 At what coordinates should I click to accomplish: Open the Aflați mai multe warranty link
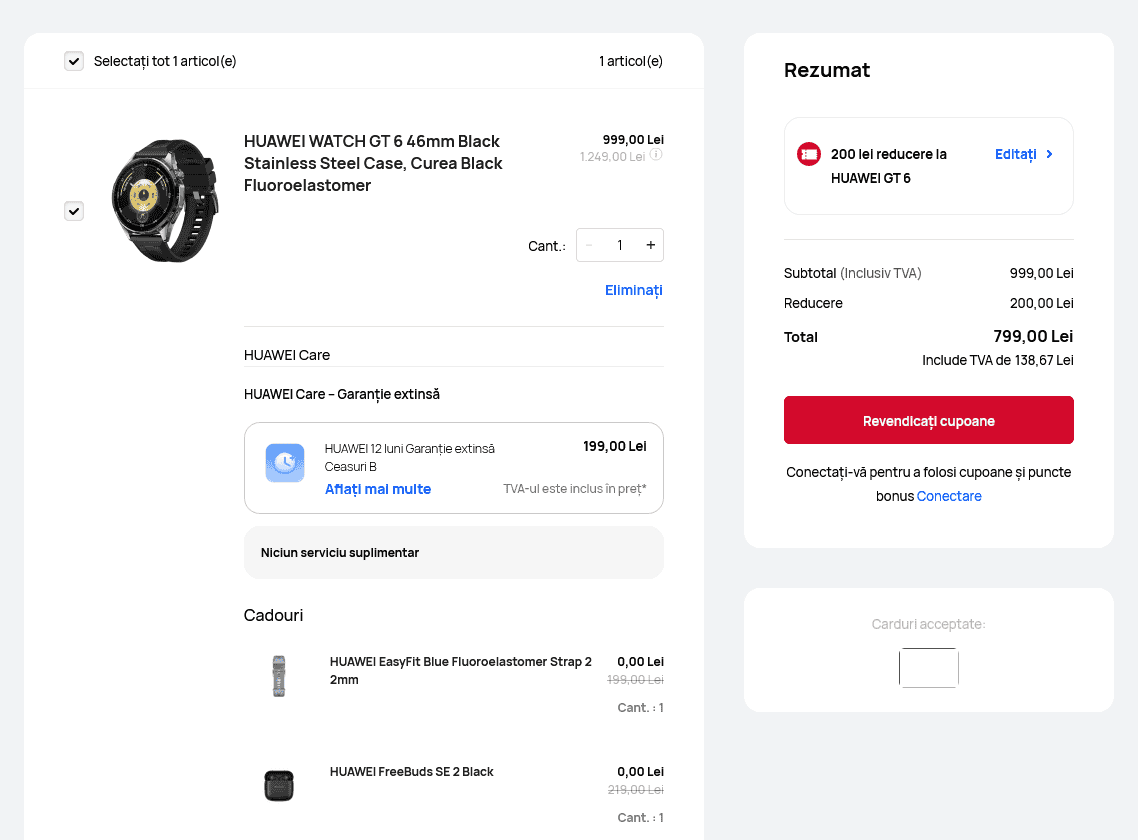tap(377, 489)
